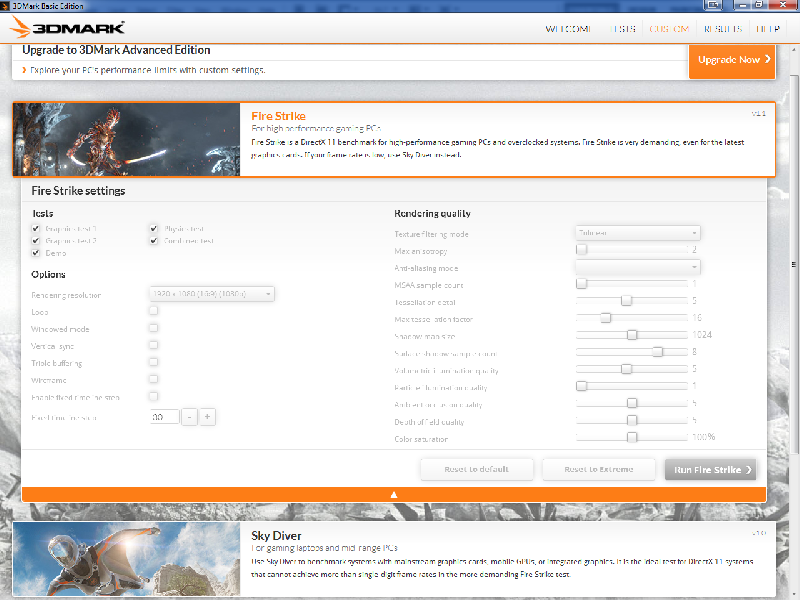Enable the Wireframe checkbox
800x600 pixels.
(154, 379)
